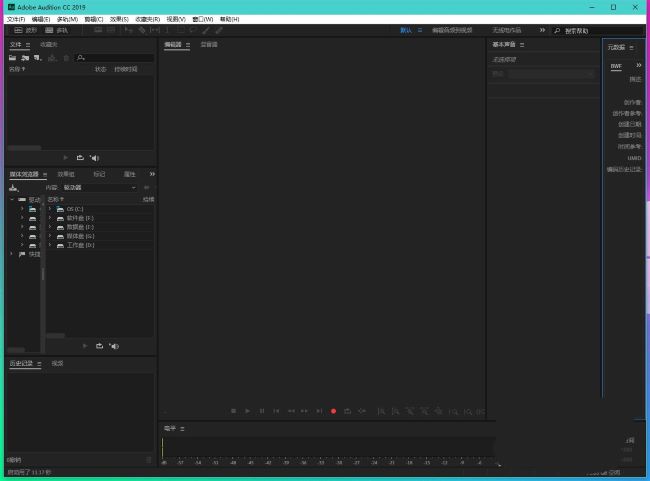
Task: Click the Import File icon in Files panel
Action: [x=25, y=58]
